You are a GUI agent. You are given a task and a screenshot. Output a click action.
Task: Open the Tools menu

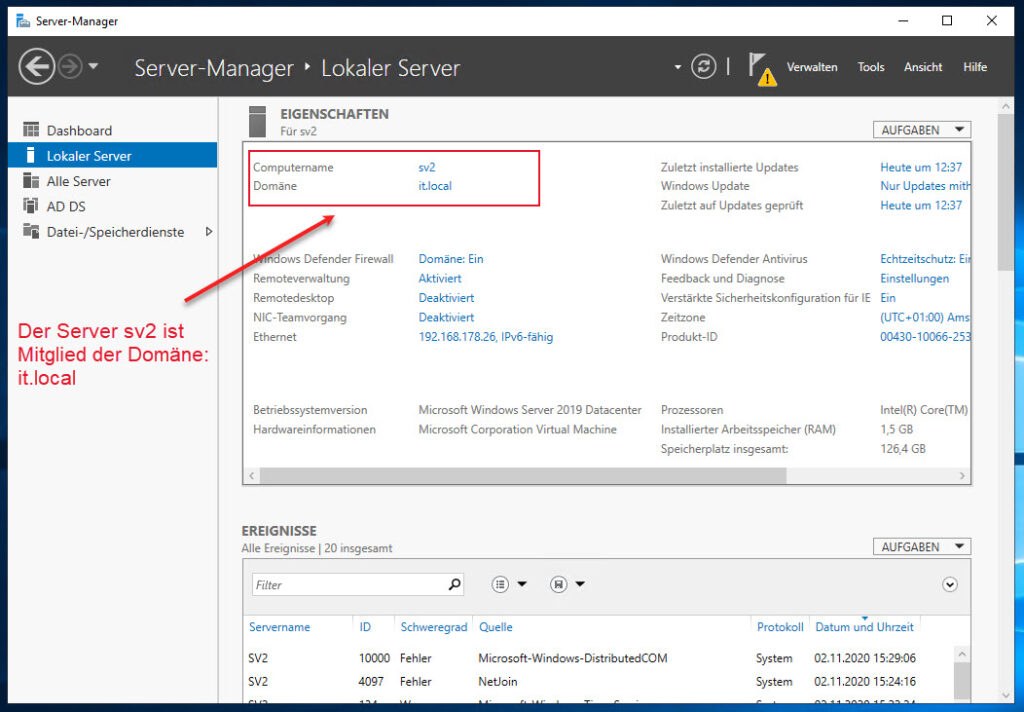point(871,67)
